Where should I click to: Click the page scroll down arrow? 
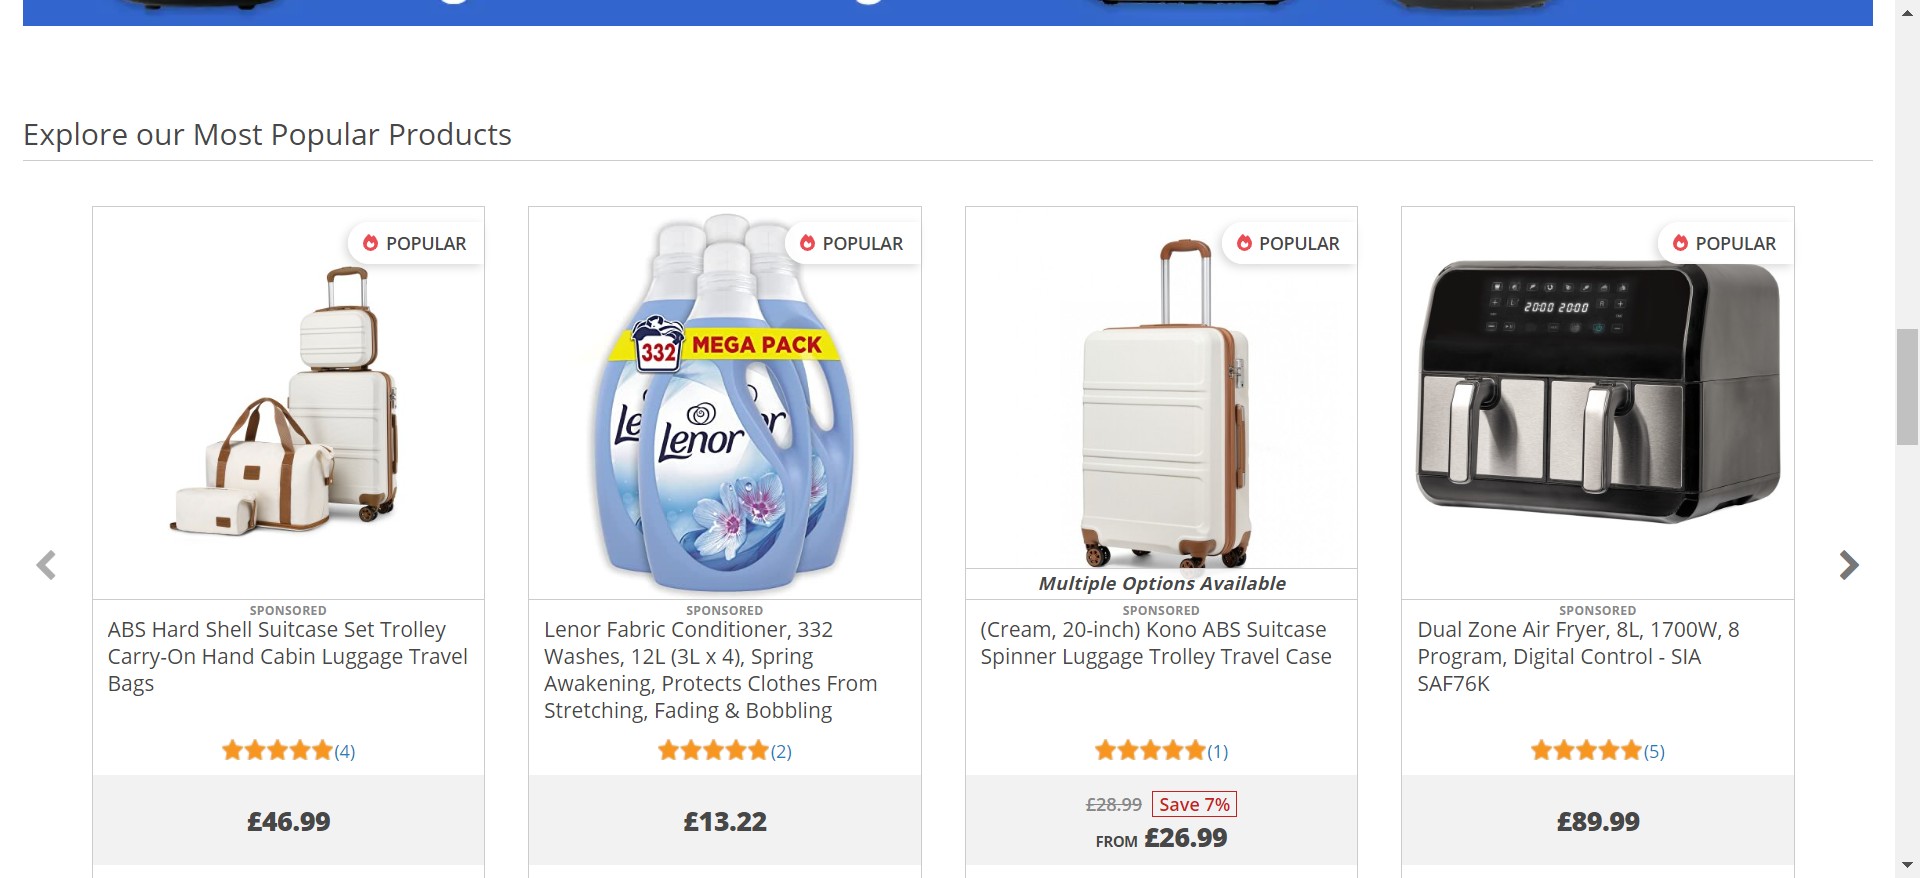pos(1907,865)
